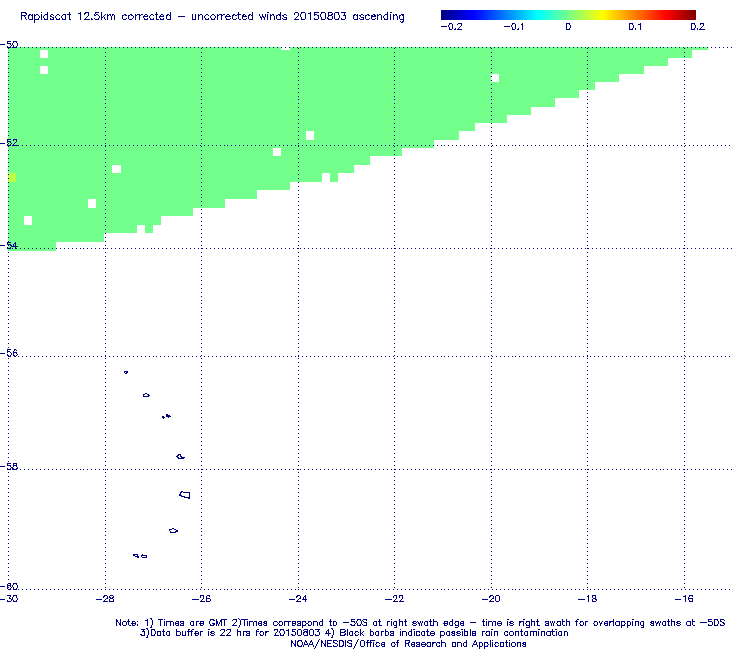Image resolution: width=740 pixels, height=650 pixels.
Task: Click the colorbar label '-0.2'
Action: [452, 27]
